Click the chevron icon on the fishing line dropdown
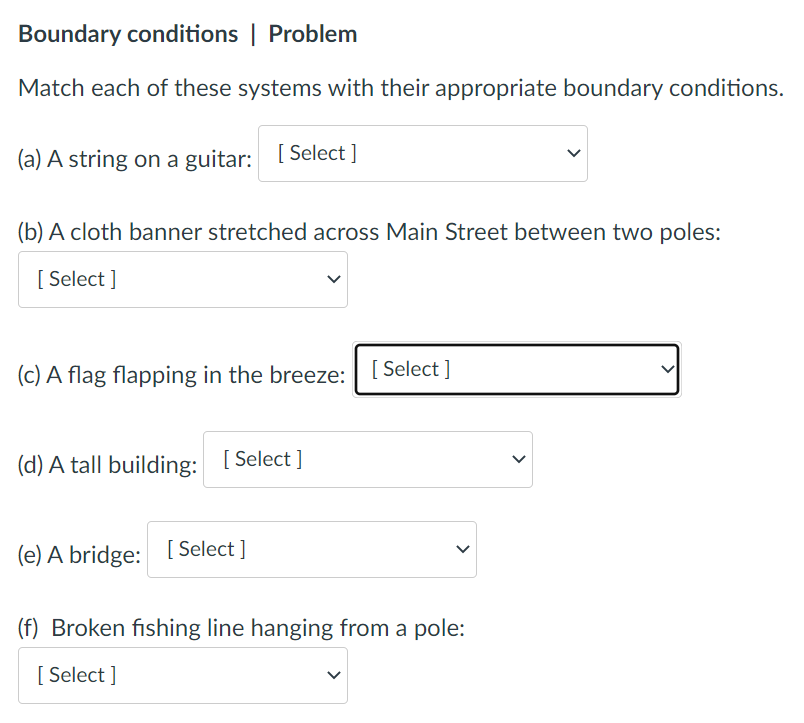The image size is (804, 723). point(333,675)
